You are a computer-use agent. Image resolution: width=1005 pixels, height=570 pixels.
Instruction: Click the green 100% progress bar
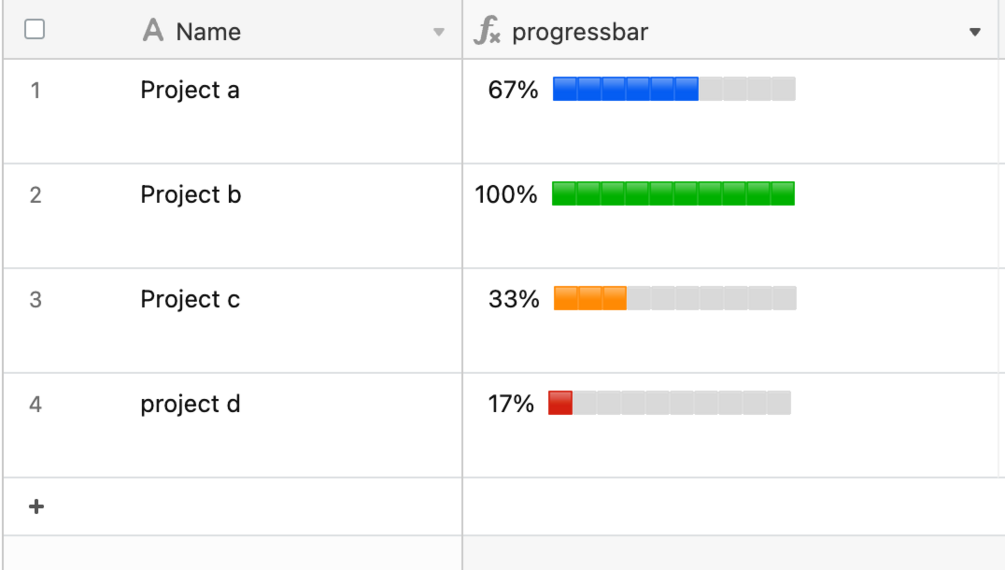pyautogui.click(x=673, y=194)
